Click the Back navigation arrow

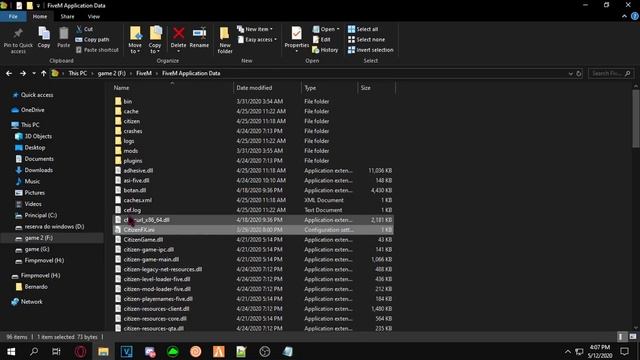[x=9, y=73]
